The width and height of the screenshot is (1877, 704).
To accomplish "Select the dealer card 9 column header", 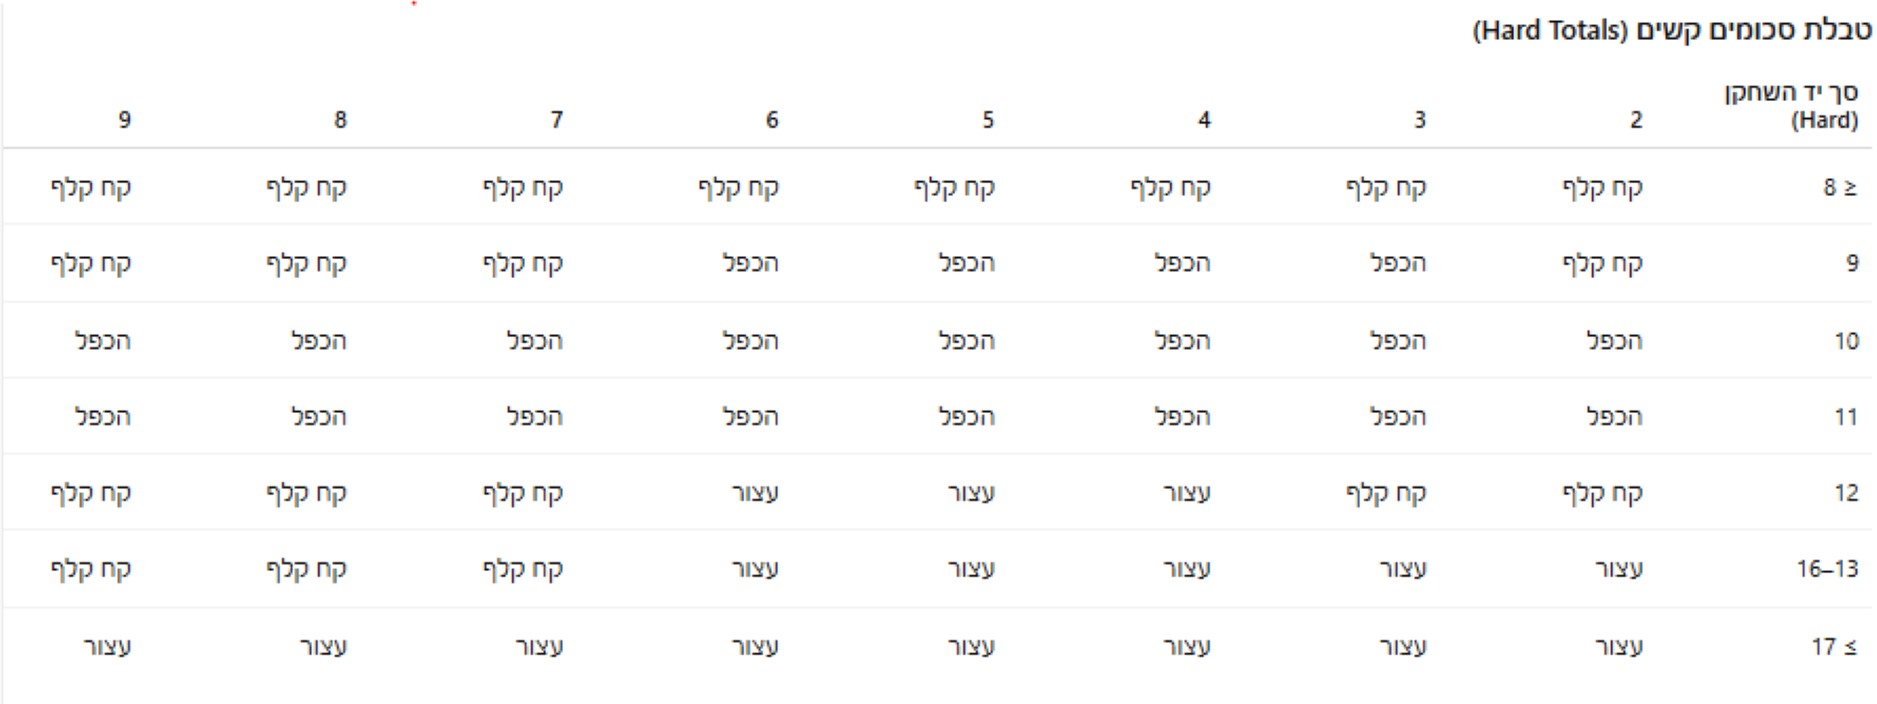I will [125, 120].
